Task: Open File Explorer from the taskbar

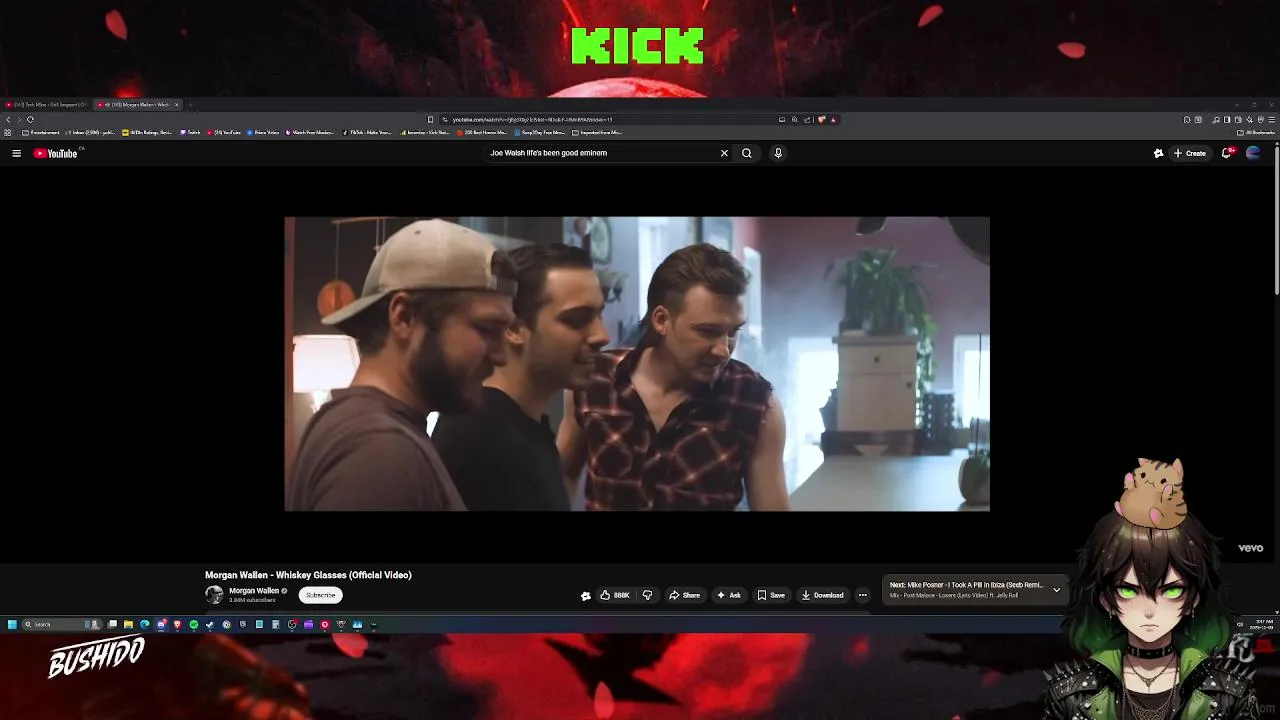Action: click(x=128, y=624)
